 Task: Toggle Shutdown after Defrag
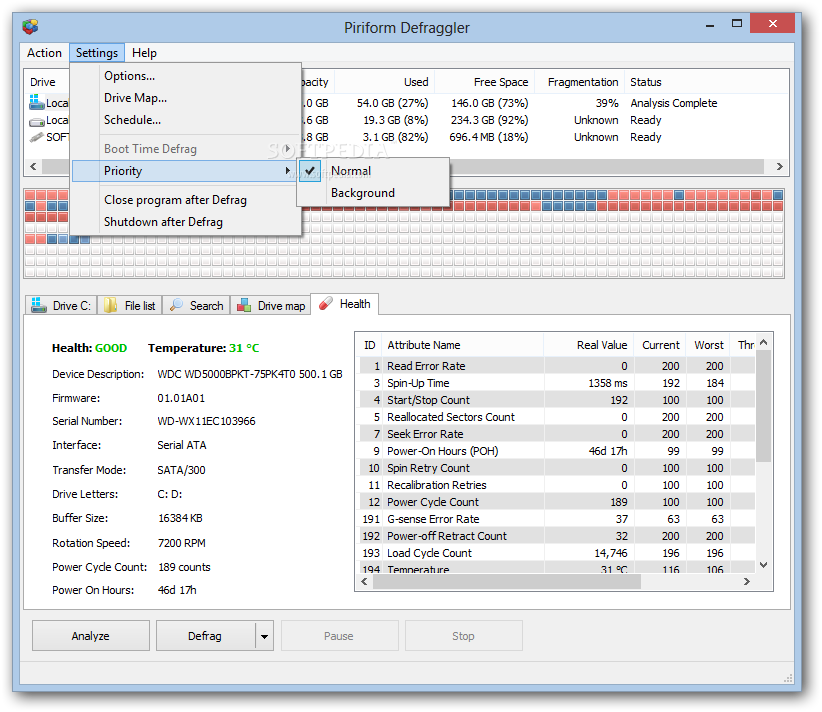coord(186,222)
